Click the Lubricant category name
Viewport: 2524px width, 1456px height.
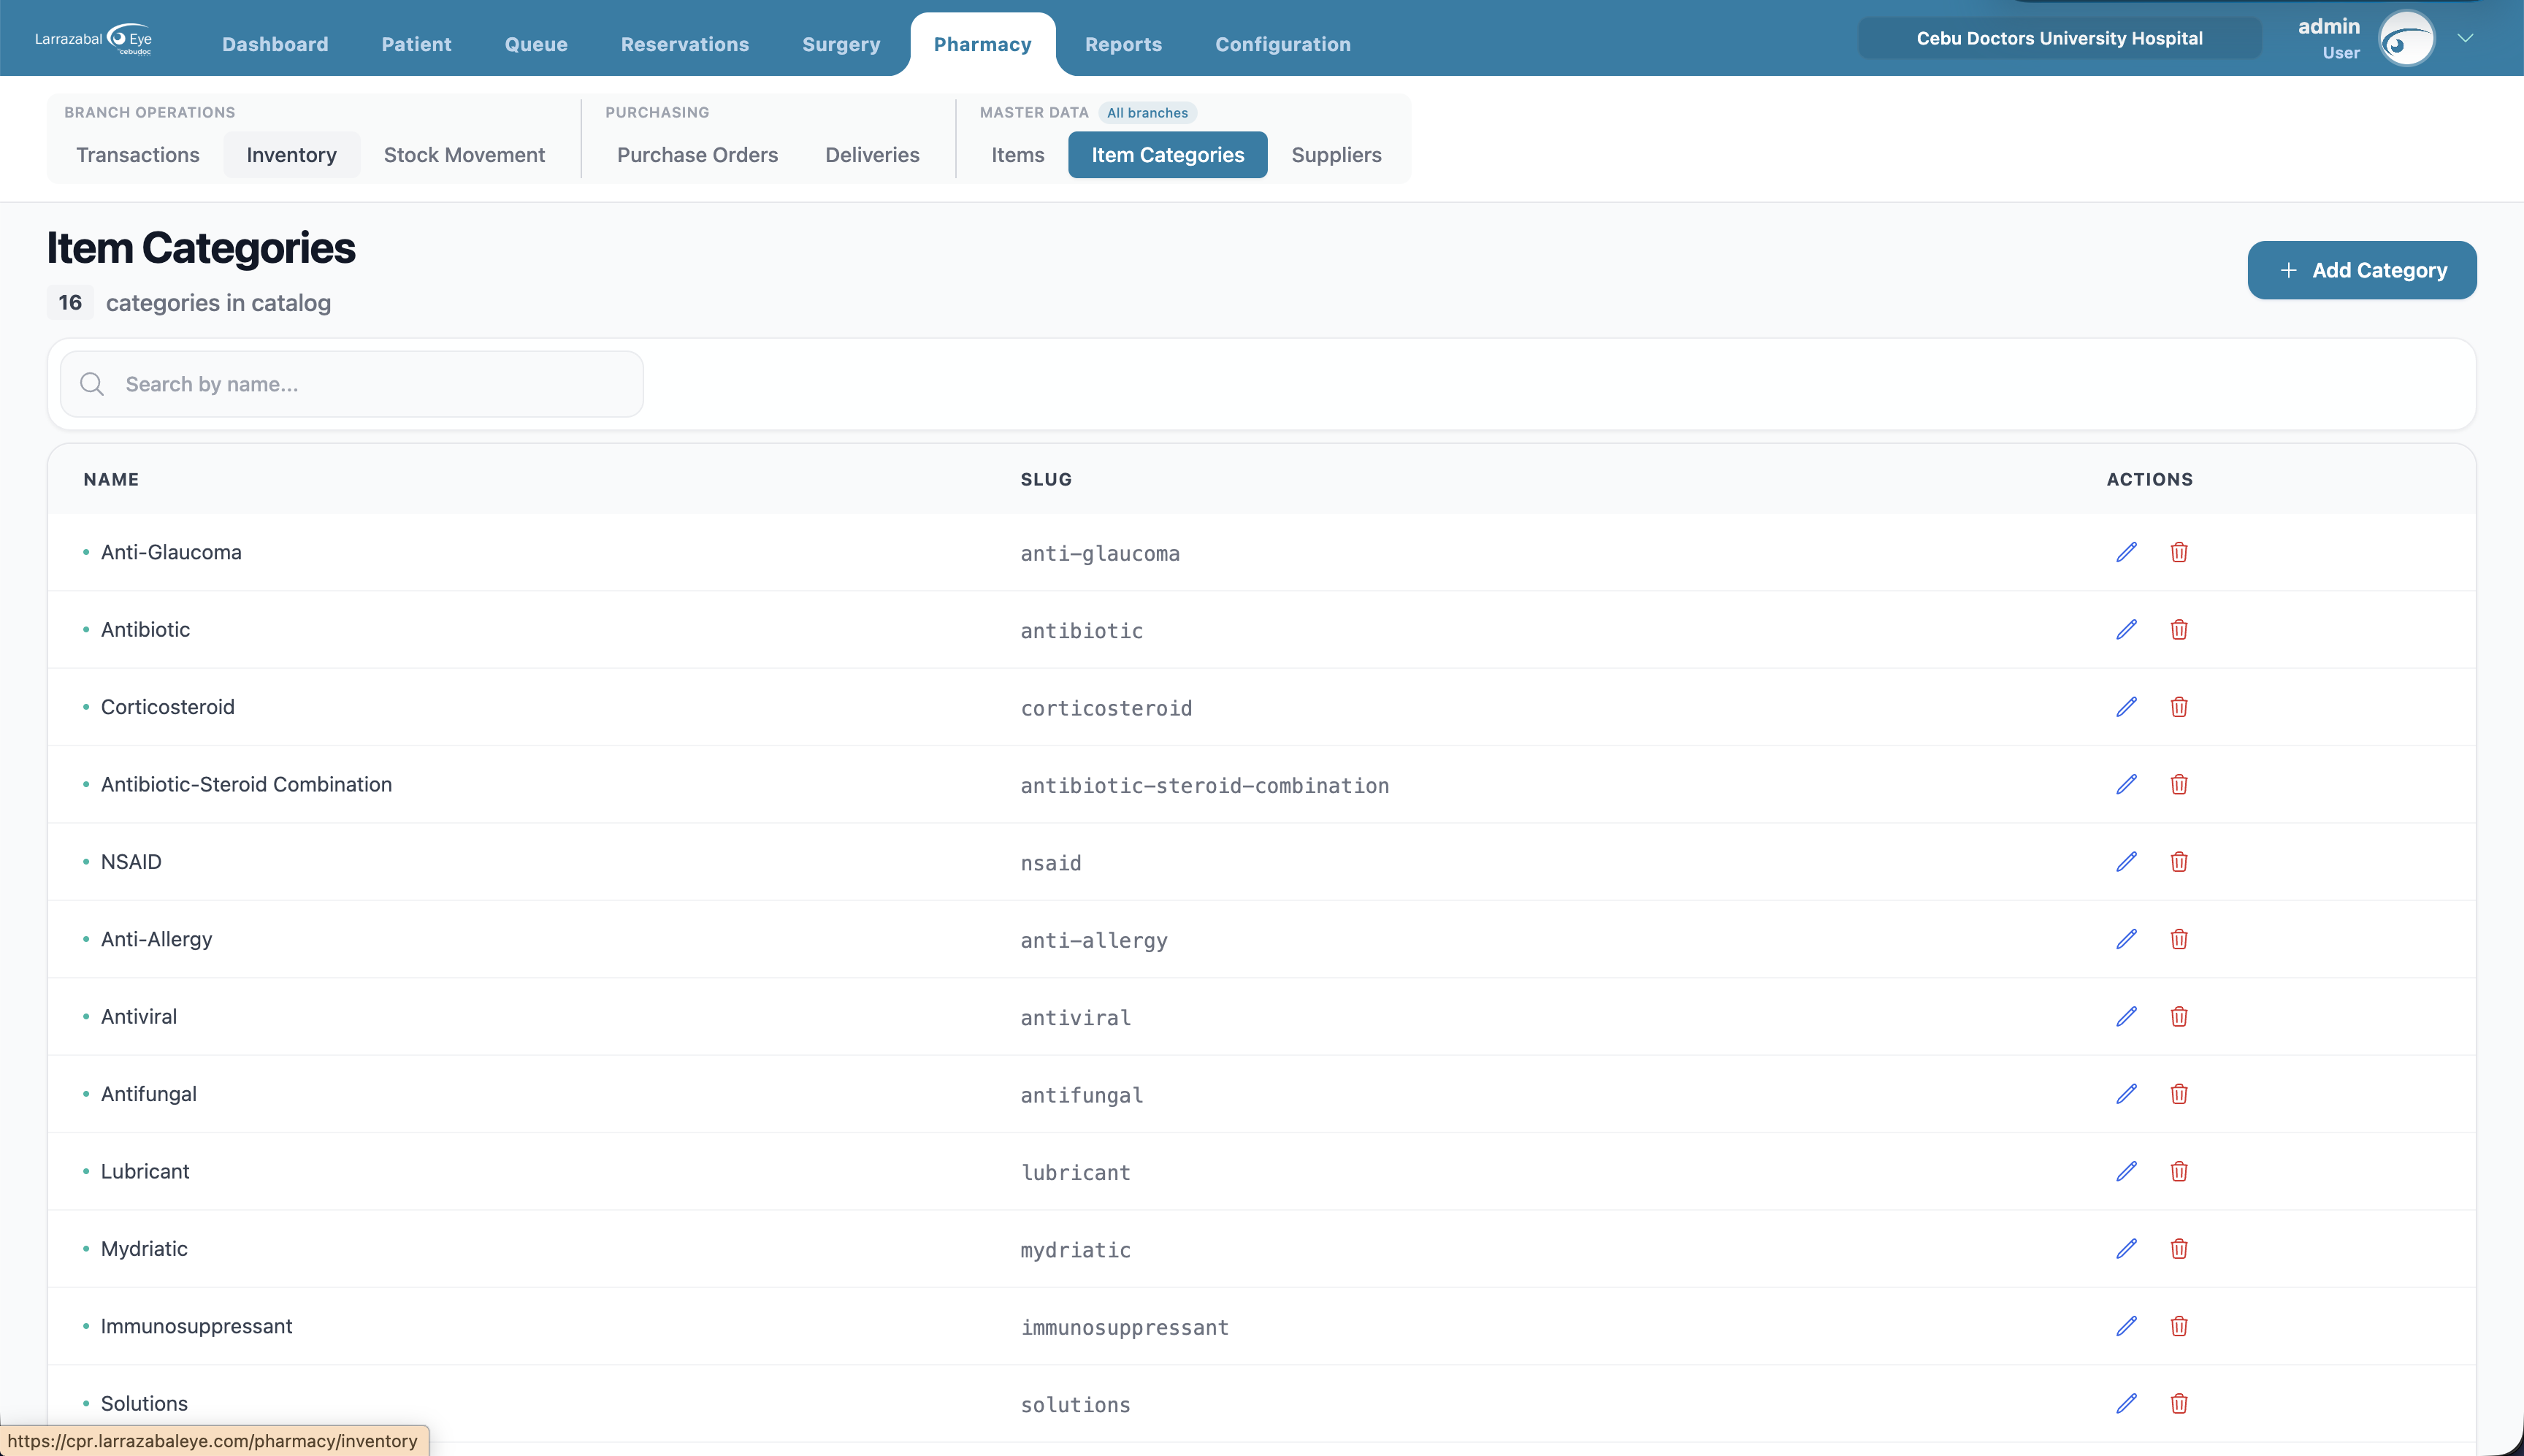145,1171
